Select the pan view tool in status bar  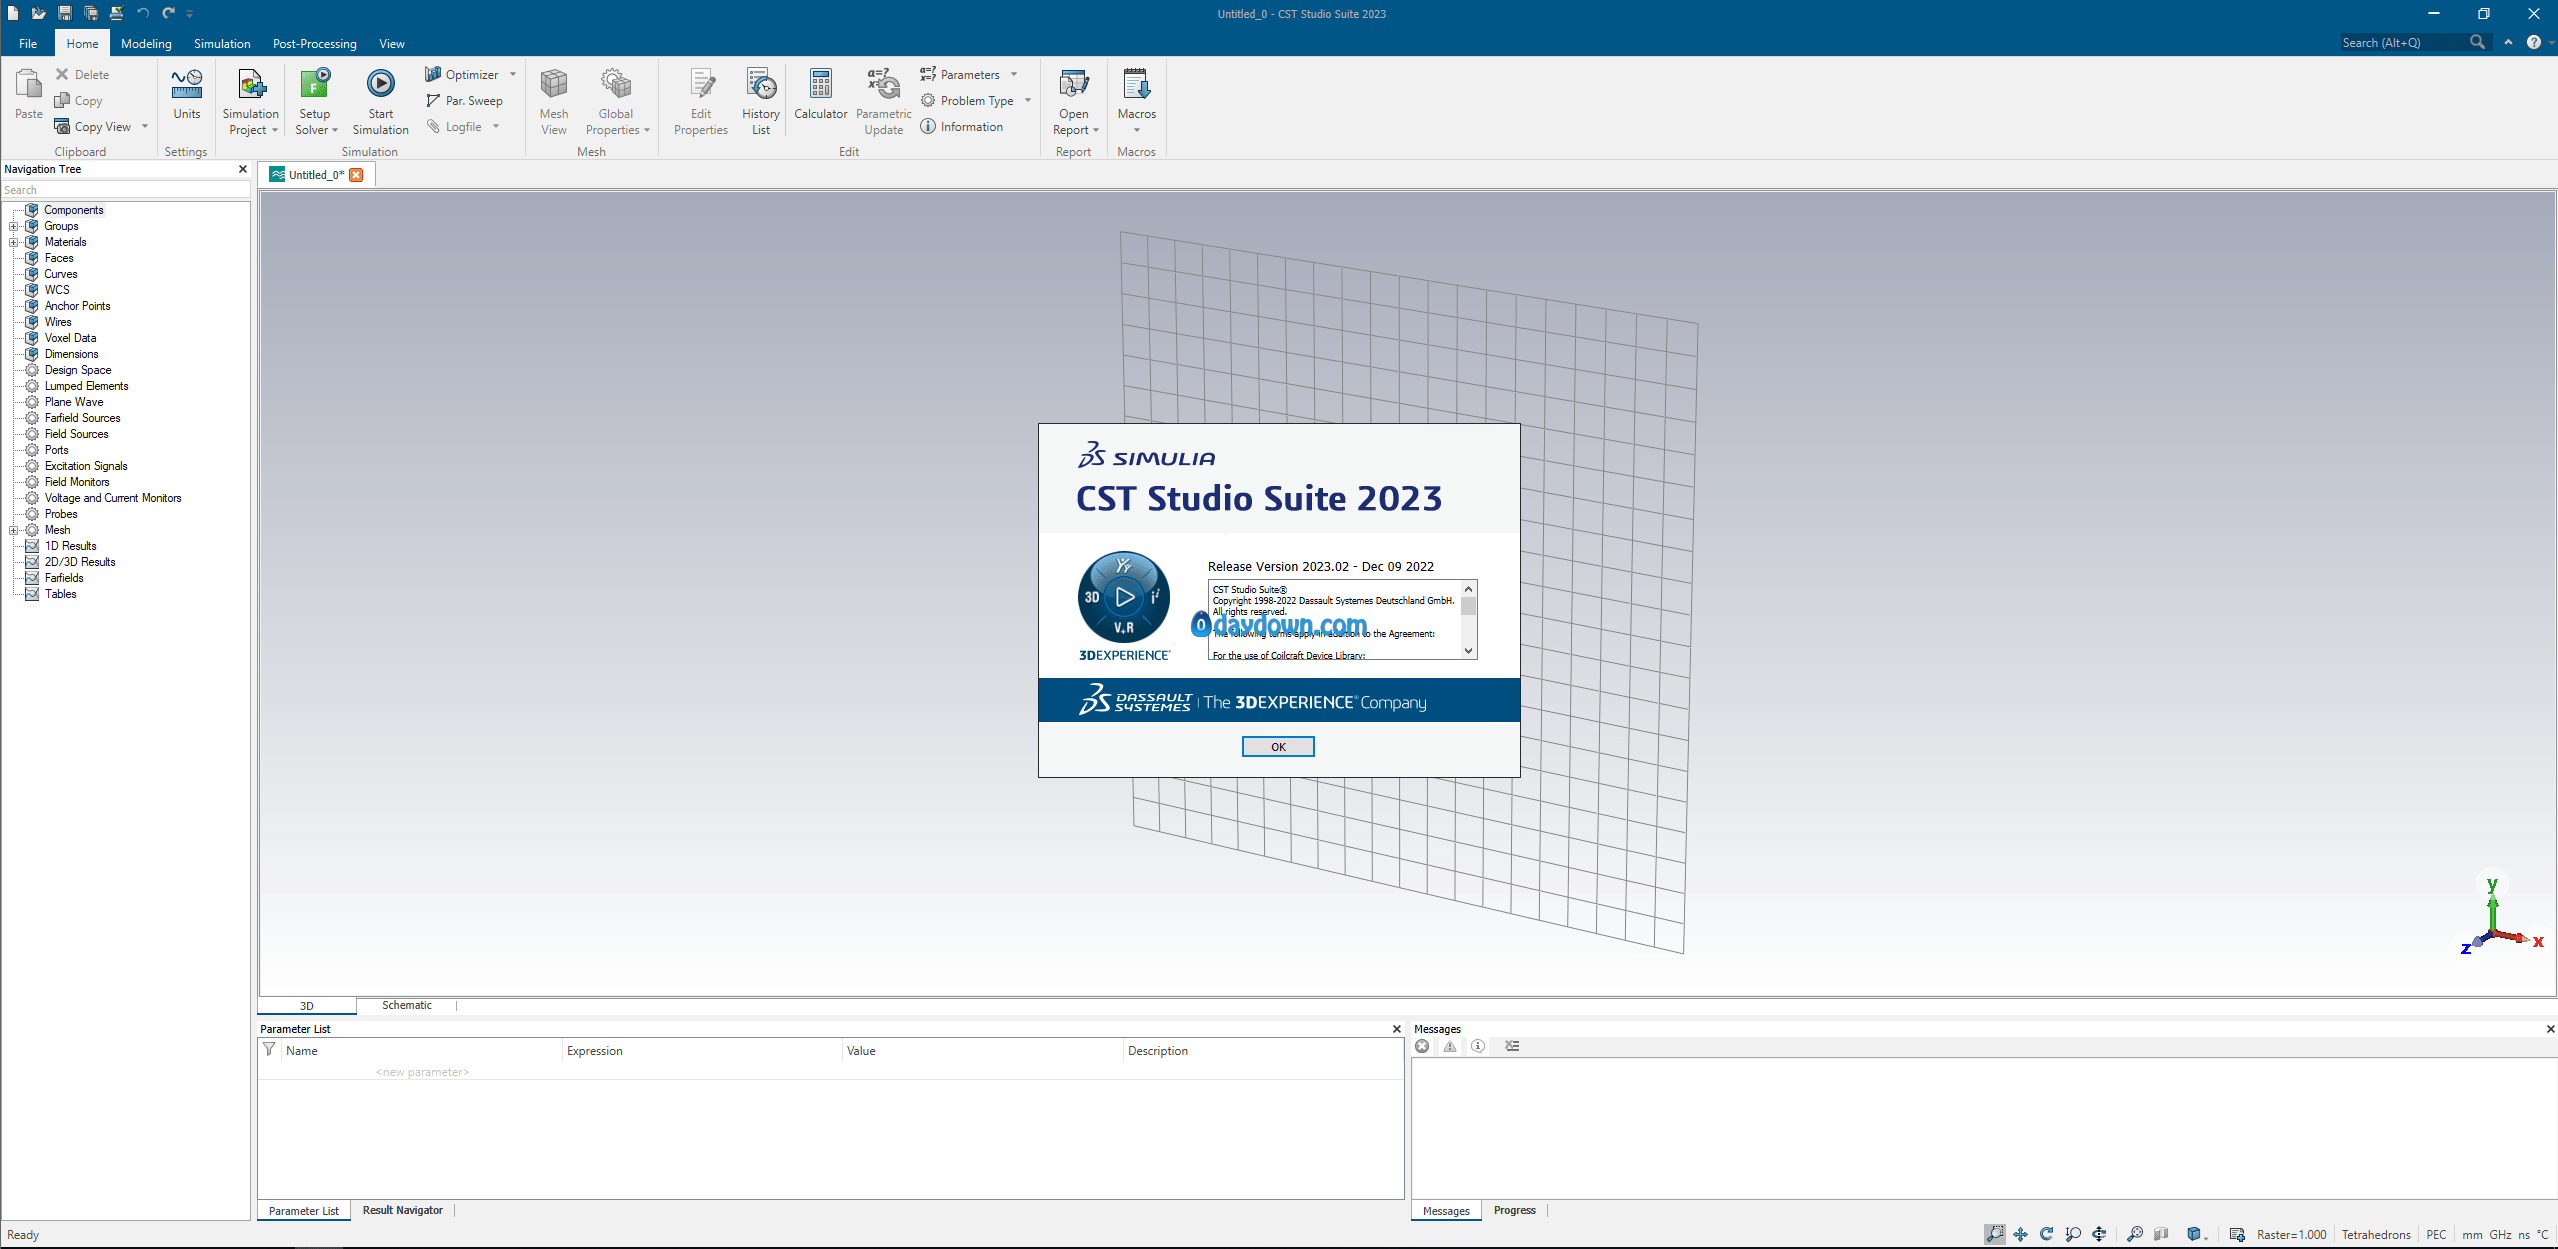click(2020, 1234)
